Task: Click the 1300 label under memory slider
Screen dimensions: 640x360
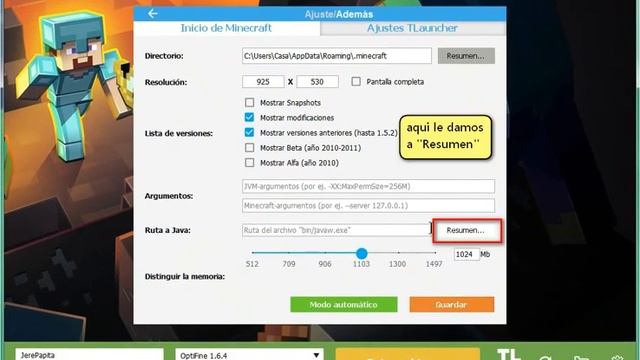Action: click(397, 264)
